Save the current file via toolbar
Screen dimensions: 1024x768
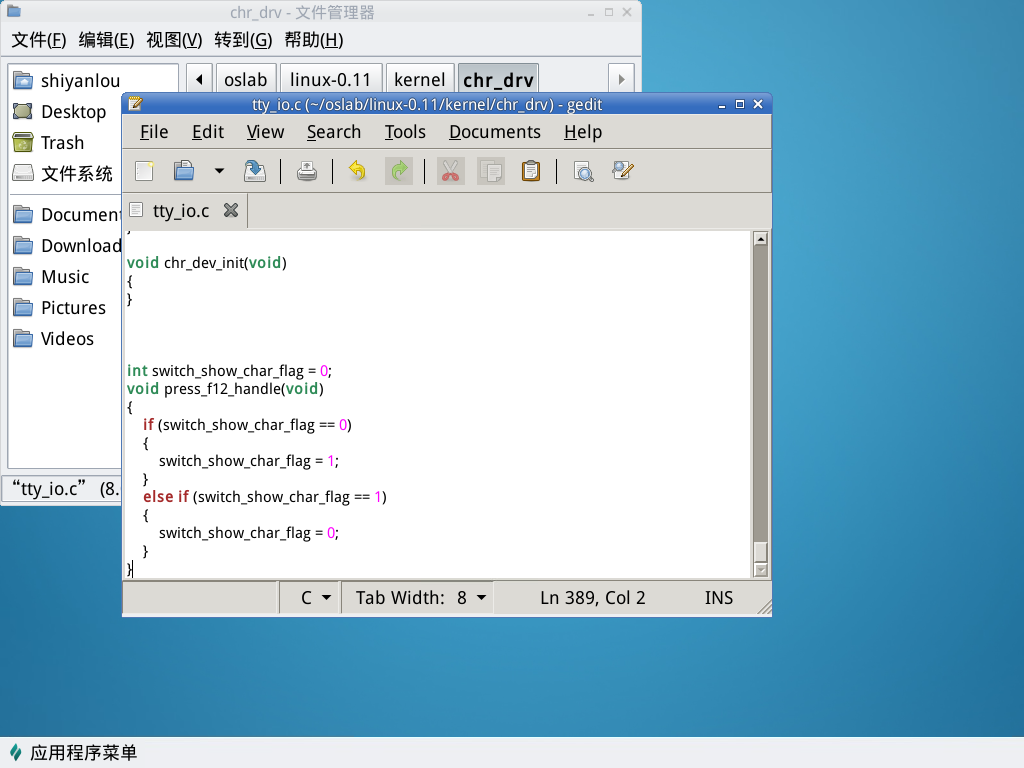(255, 171)
